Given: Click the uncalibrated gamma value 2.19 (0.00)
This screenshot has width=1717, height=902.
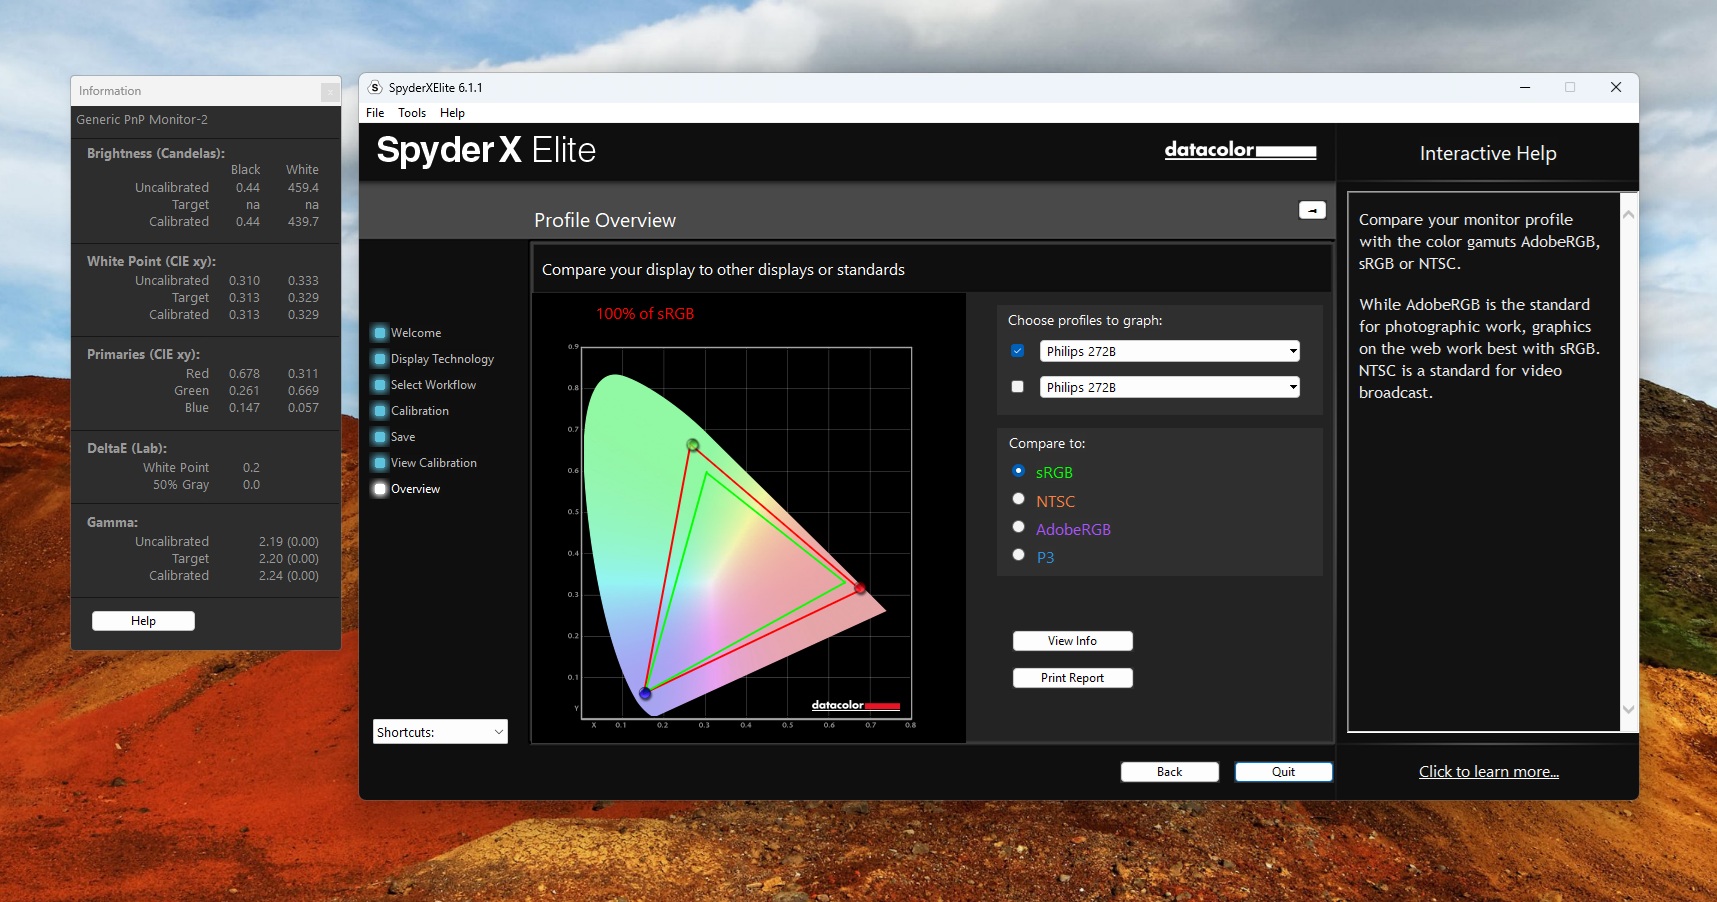Looking at the screenshot, I should tap(289, 542).
